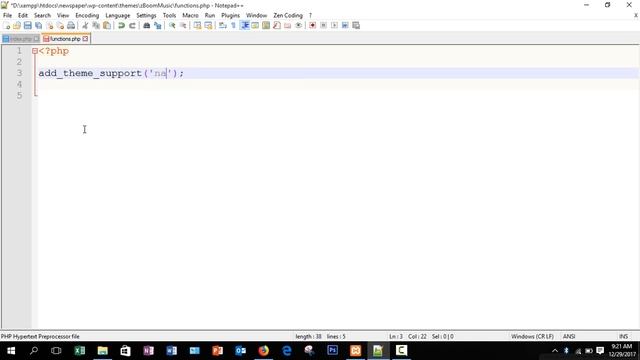
Task: Open the File menu
Action: (7, 16)
